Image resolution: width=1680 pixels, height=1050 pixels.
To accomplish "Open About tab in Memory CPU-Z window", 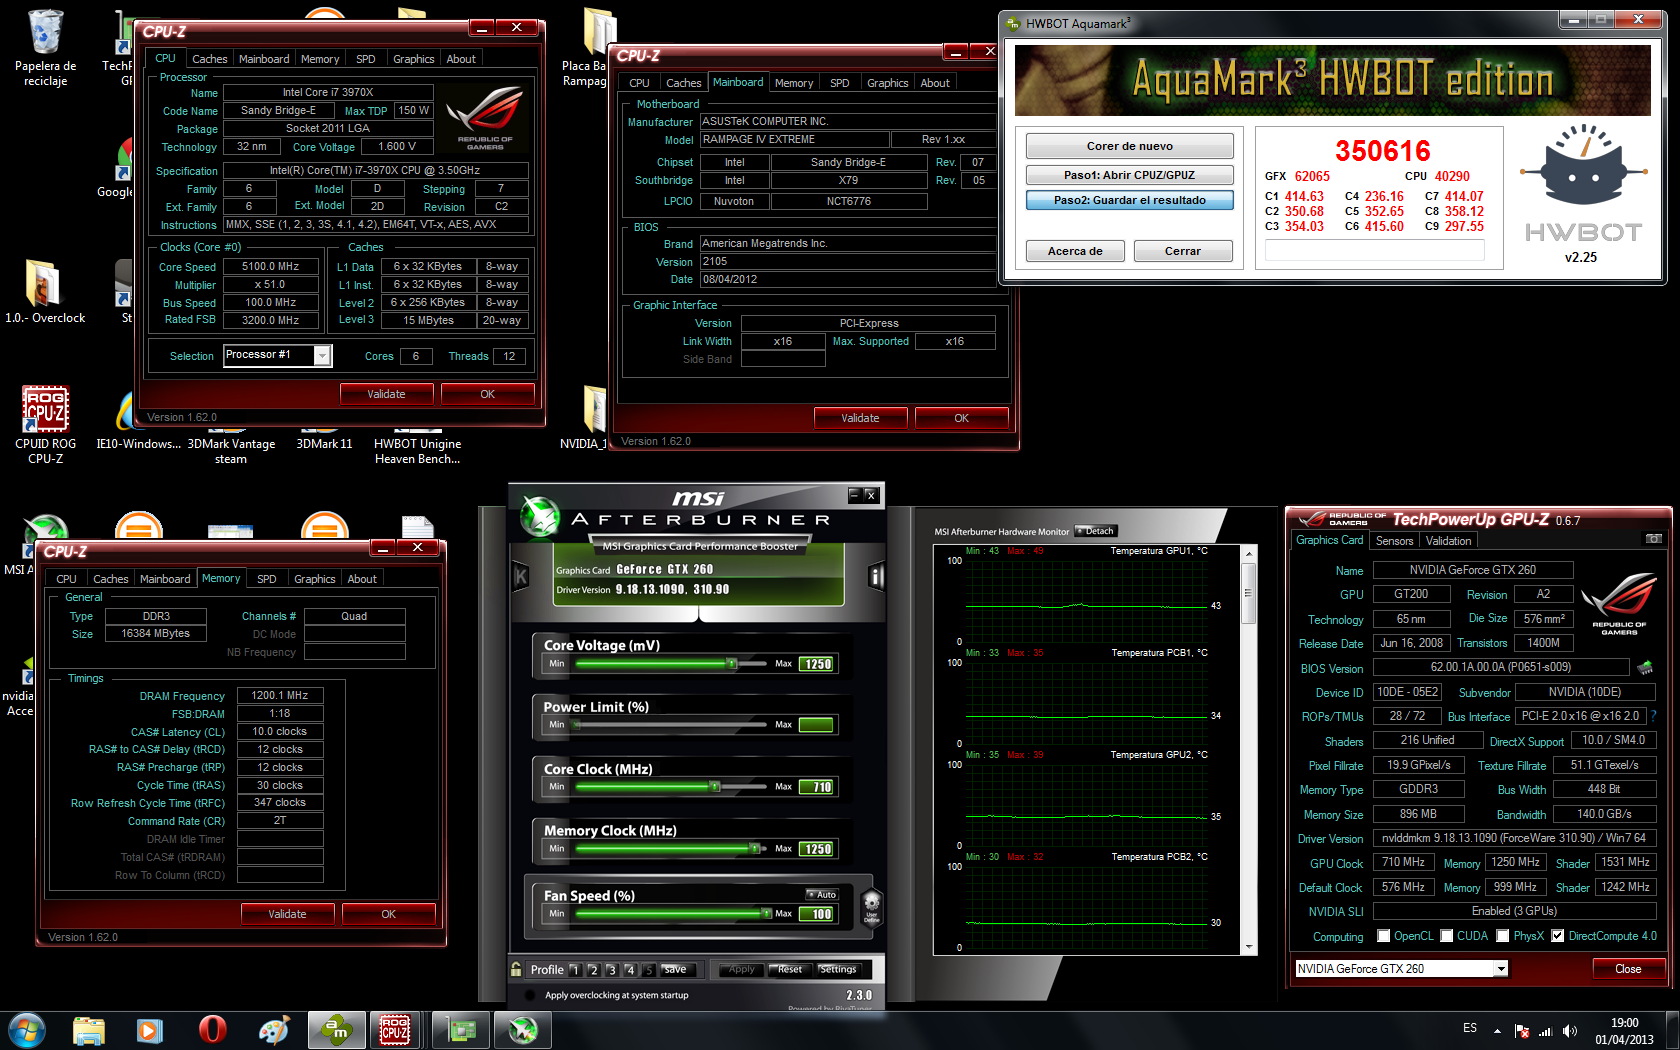I will pyautogui.click(x=362, y=579).
